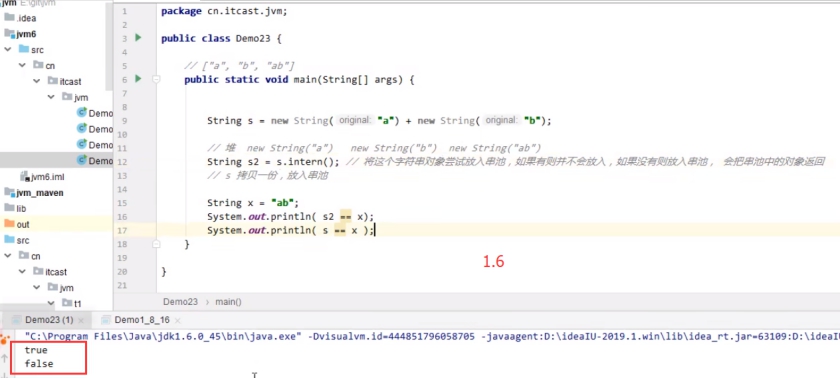Click line number 17 in the gutter
The image size is (840, 379).
pyautogui.click(x=122, y=231)
